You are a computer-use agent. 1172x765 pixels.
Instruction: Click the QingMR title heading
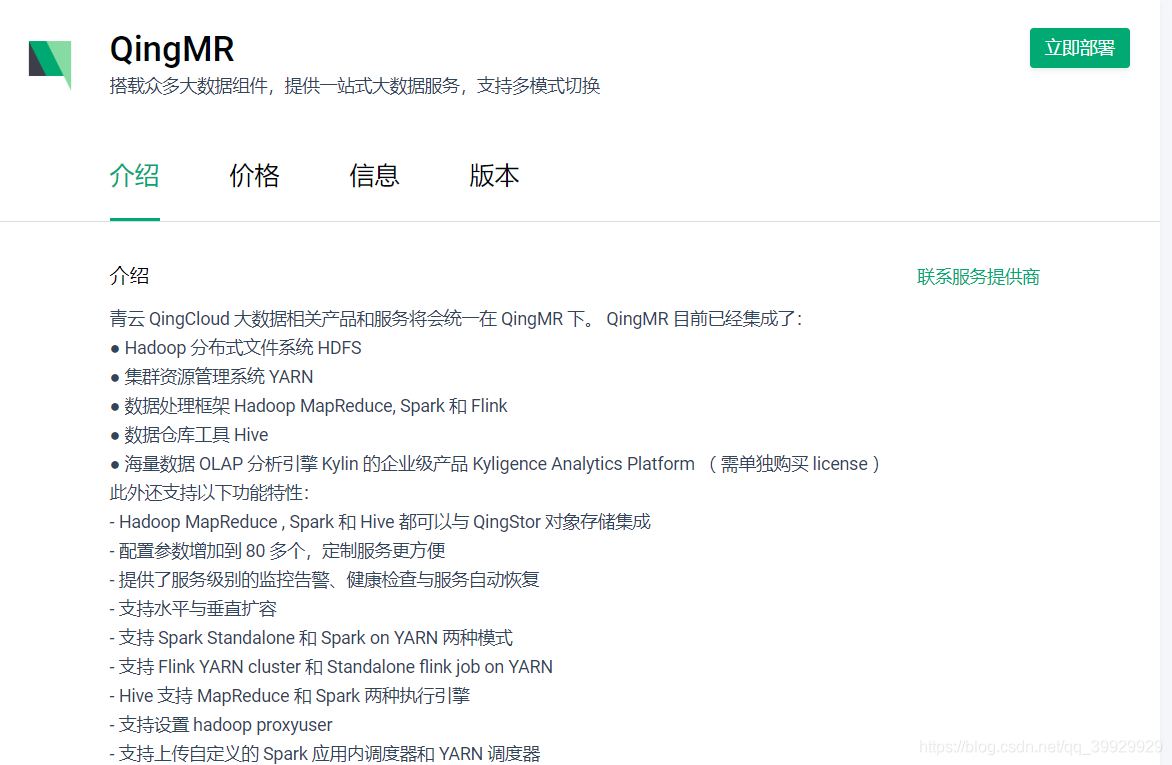point(172,49)
